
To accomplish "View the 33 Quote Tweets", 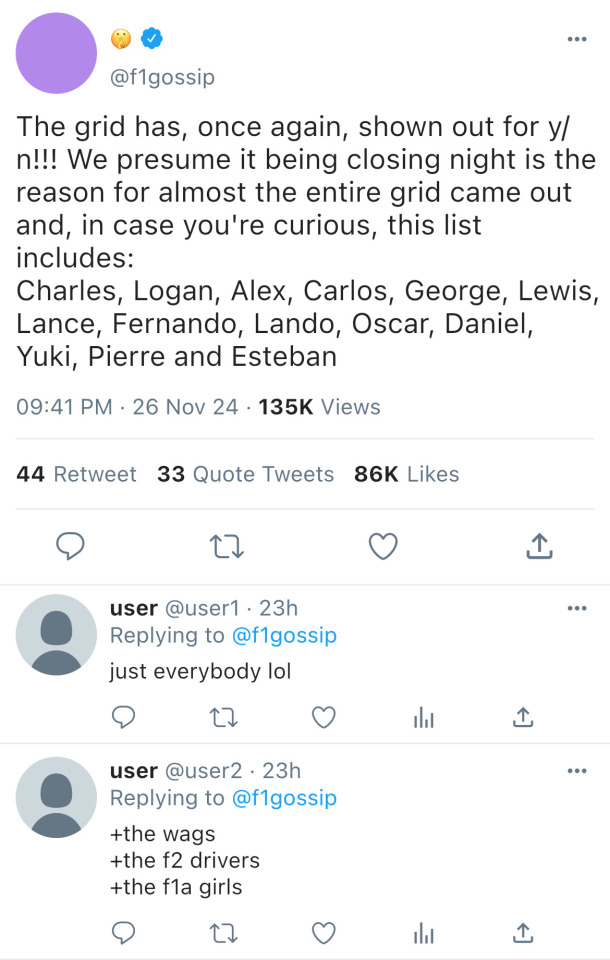I will pos(245,474).
